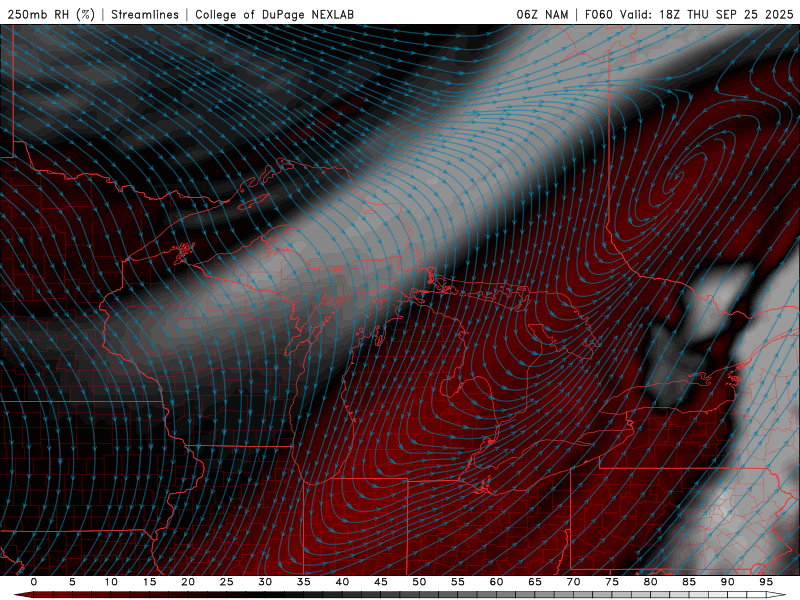The height and width of the screenshot is (600, 800).
Task: Click the "35" value on the color scale
Action: (304, 582)
